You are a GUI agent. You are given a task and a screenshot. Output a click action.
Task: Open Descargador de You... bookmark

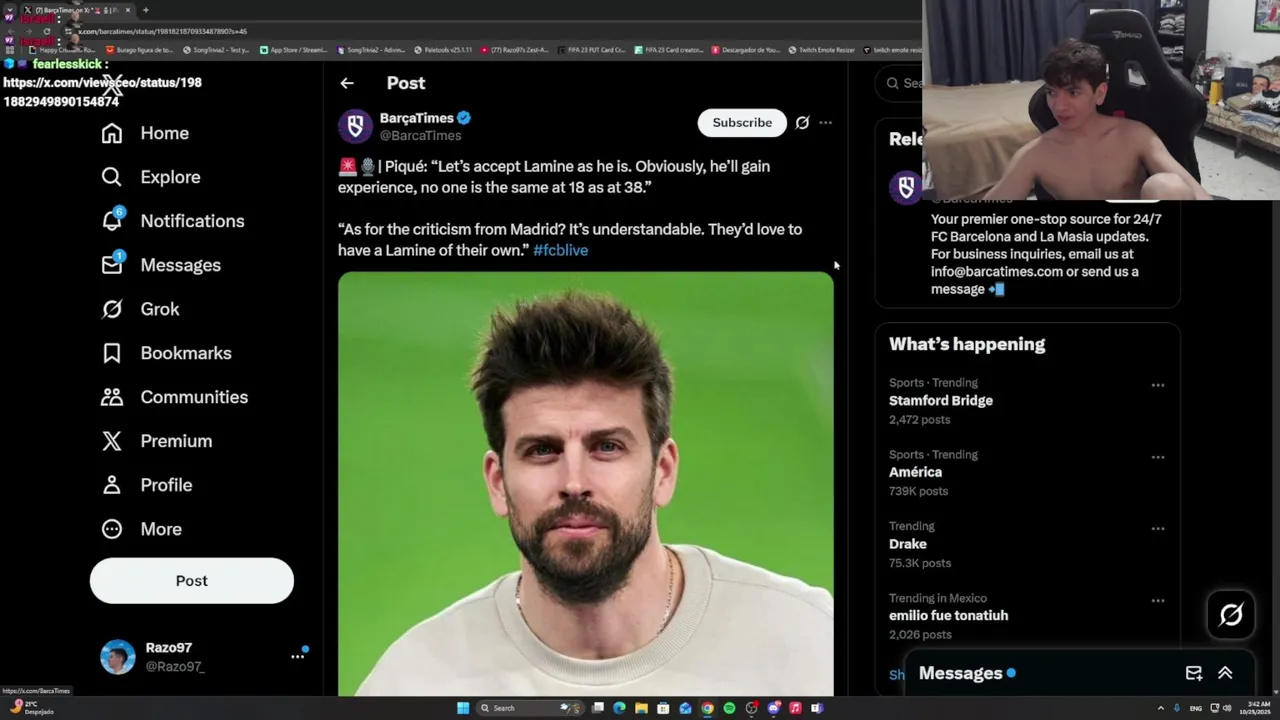point(746,50)
